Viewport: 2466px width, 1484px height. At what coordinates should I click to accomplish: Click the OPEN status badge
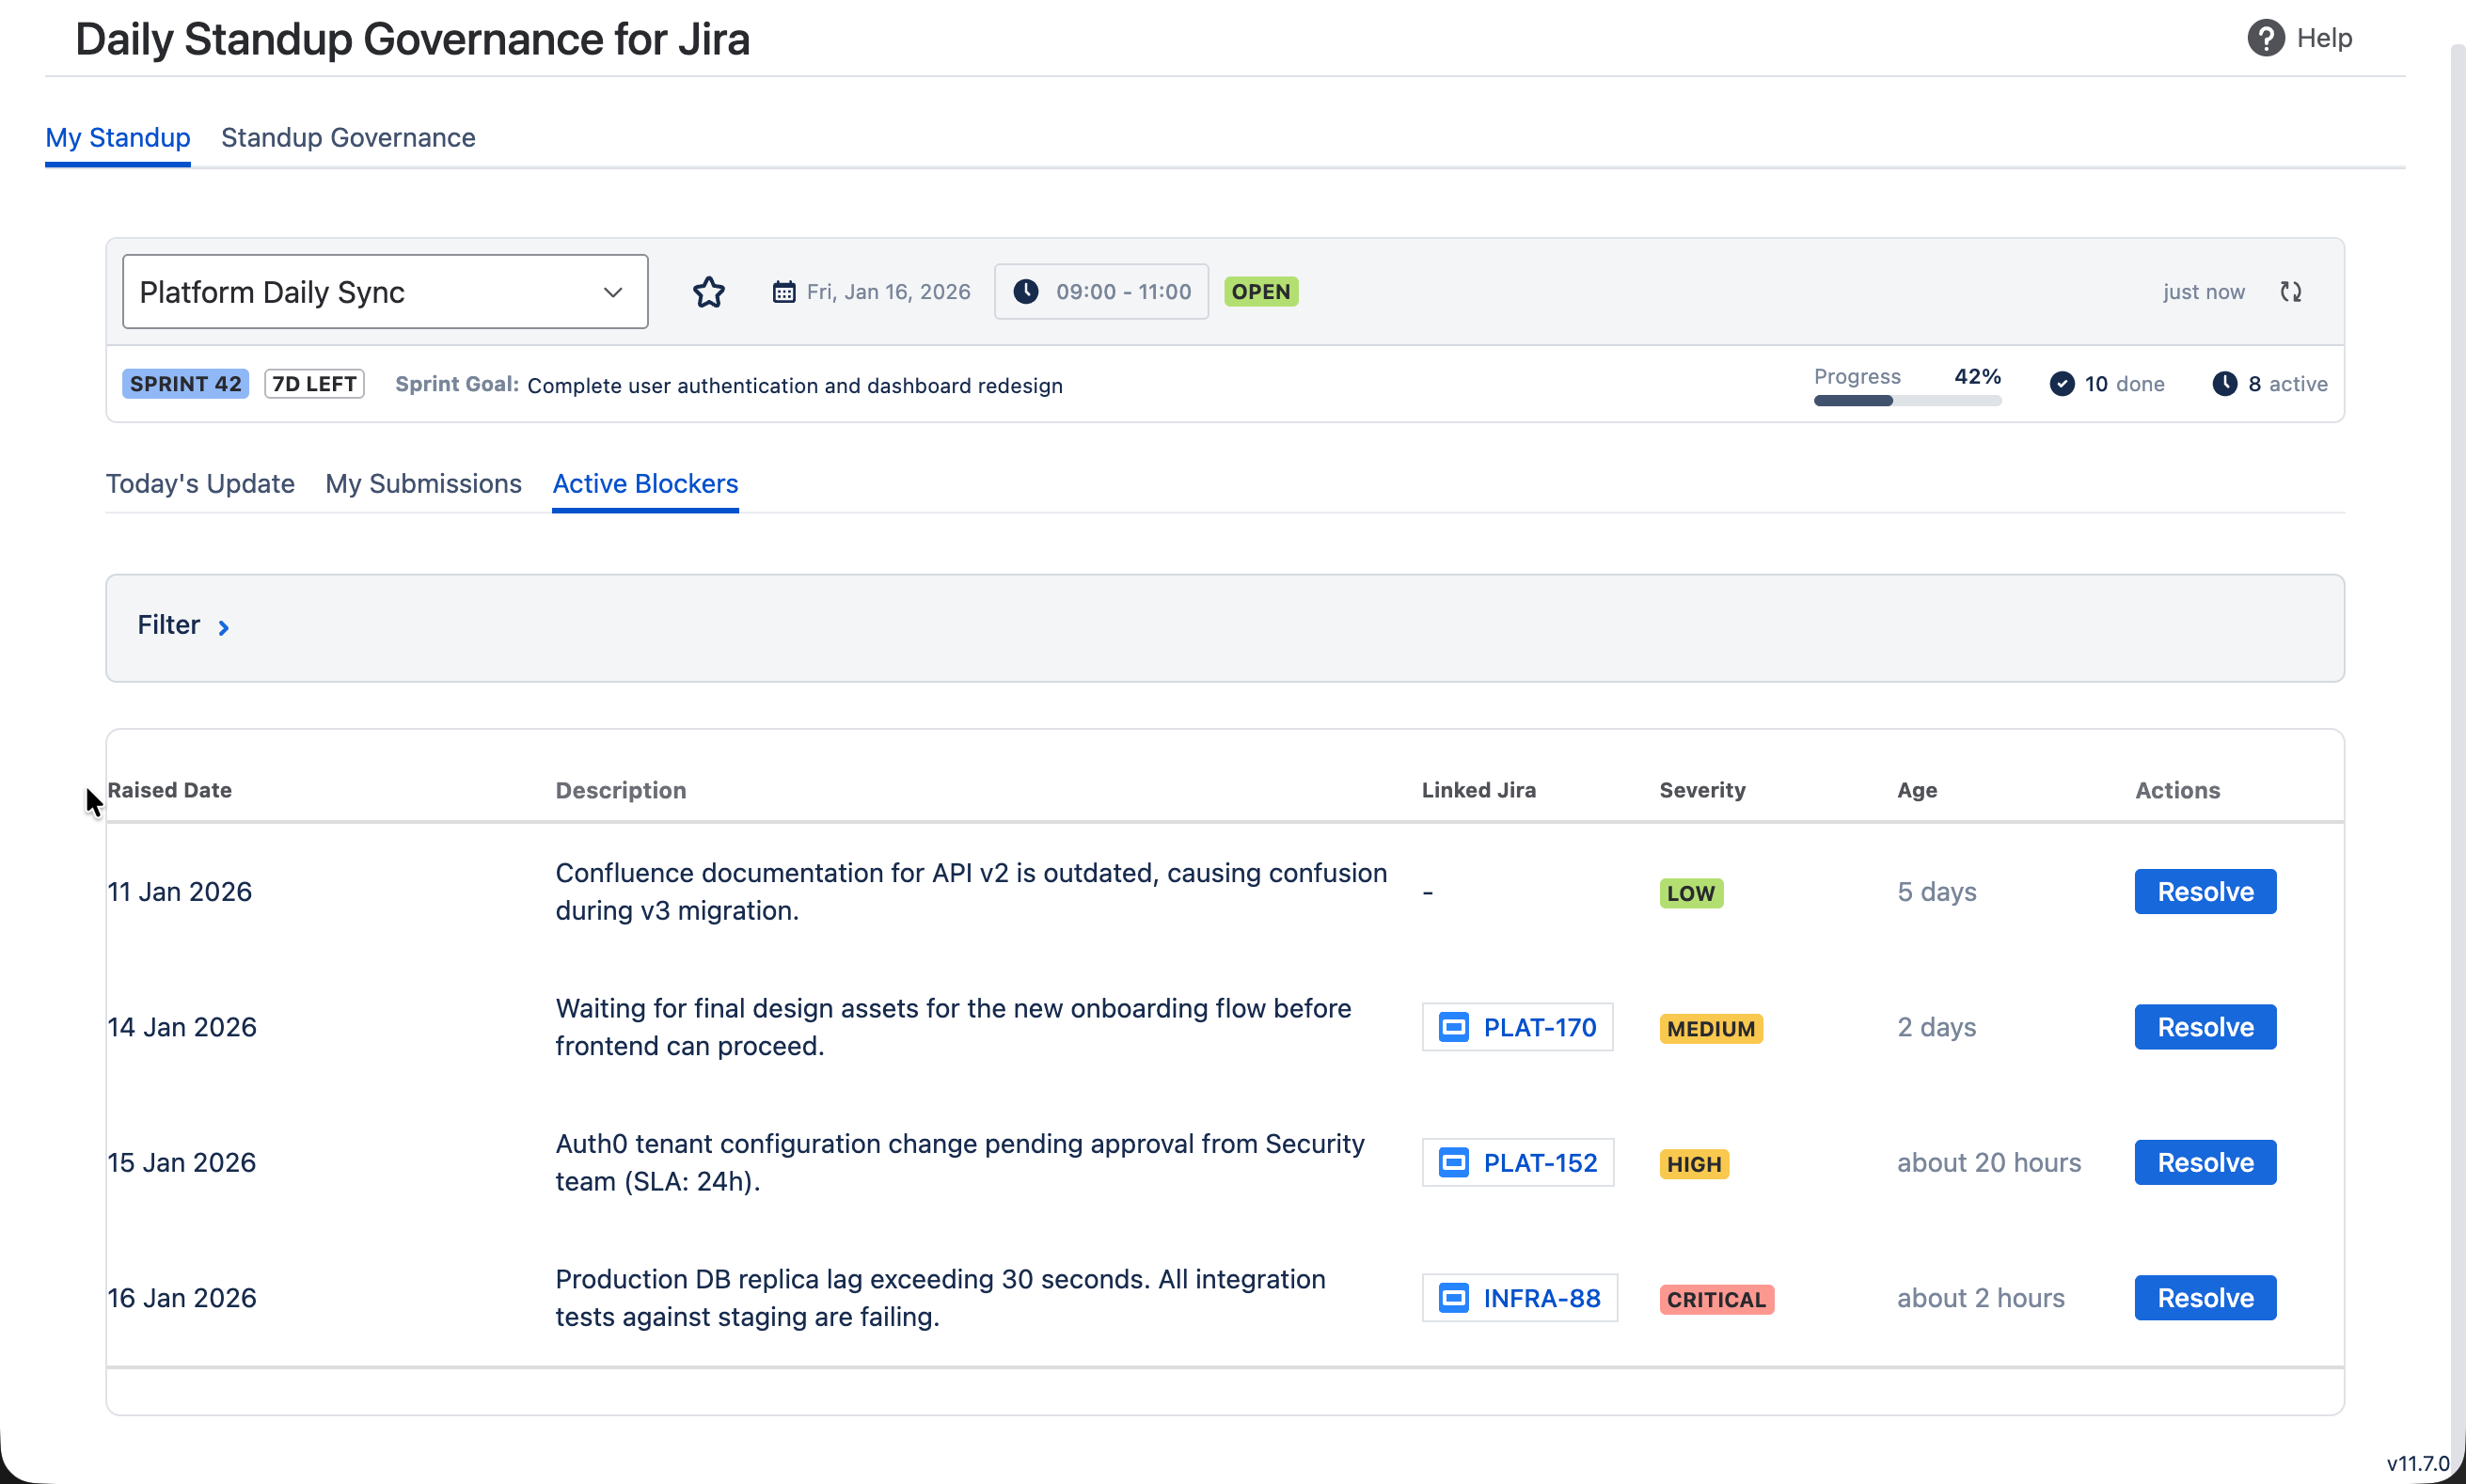click(x=1260, y=292)
